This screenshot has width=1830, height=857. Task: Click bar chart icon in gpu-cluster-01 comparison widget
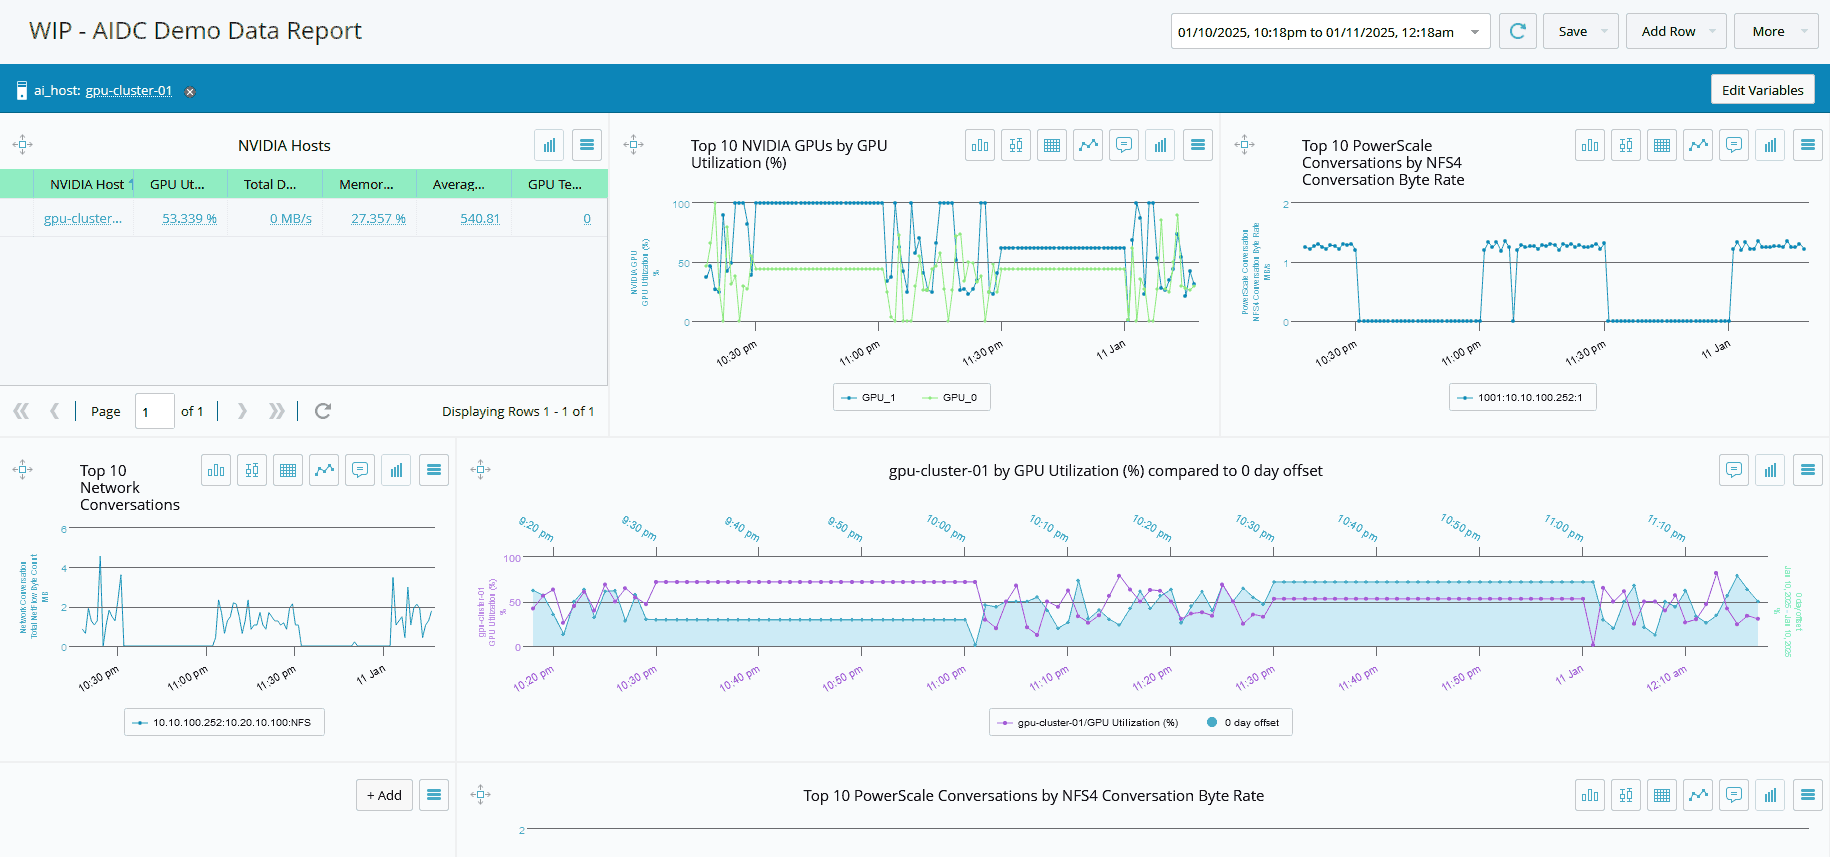(x=1770, y=470)
